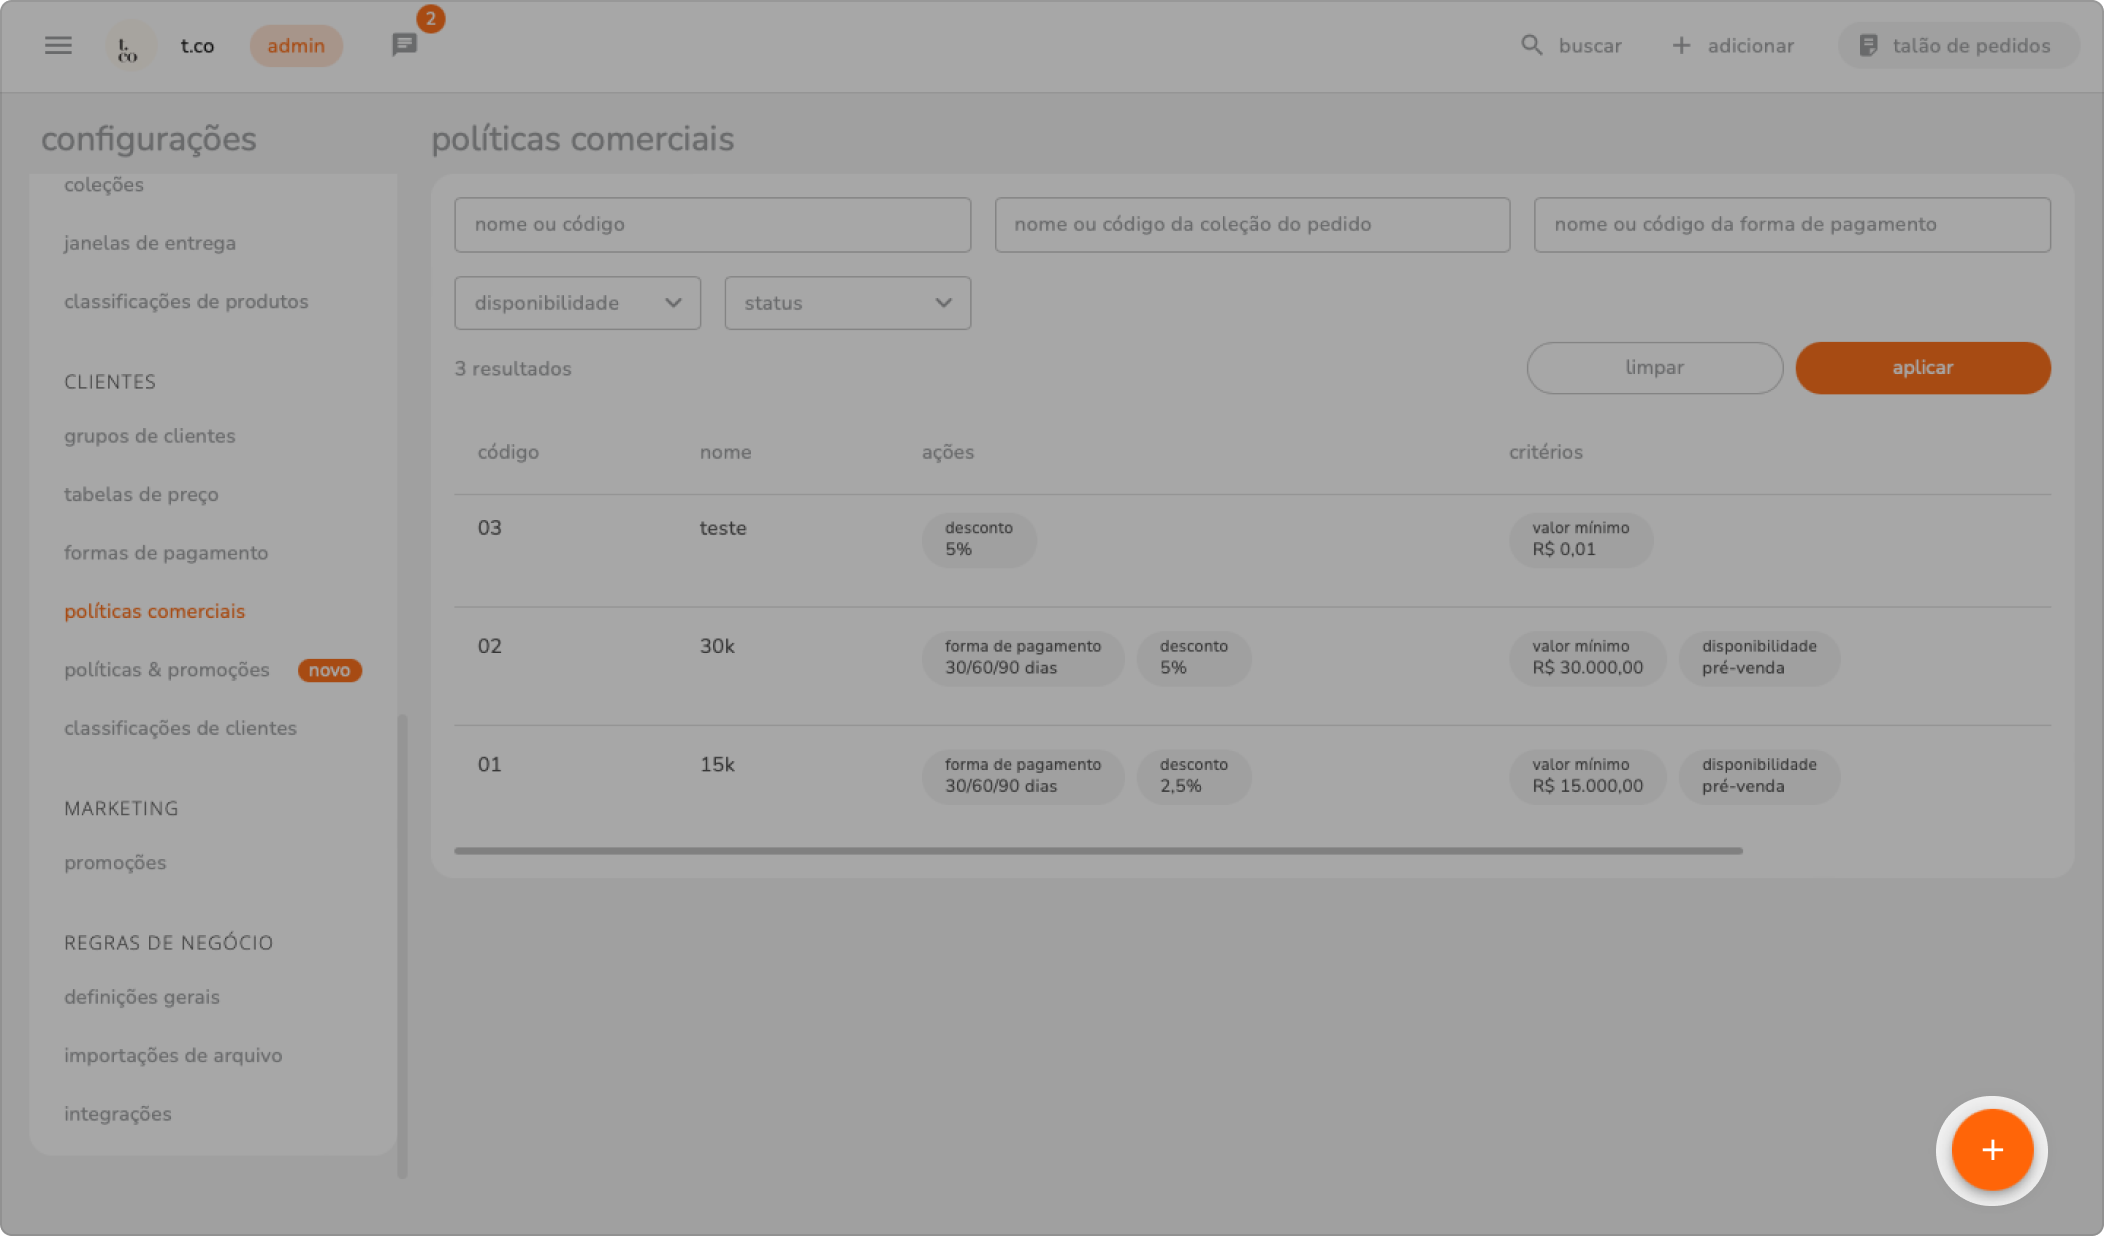Open policy row 02 named 30k

(717, 647)
